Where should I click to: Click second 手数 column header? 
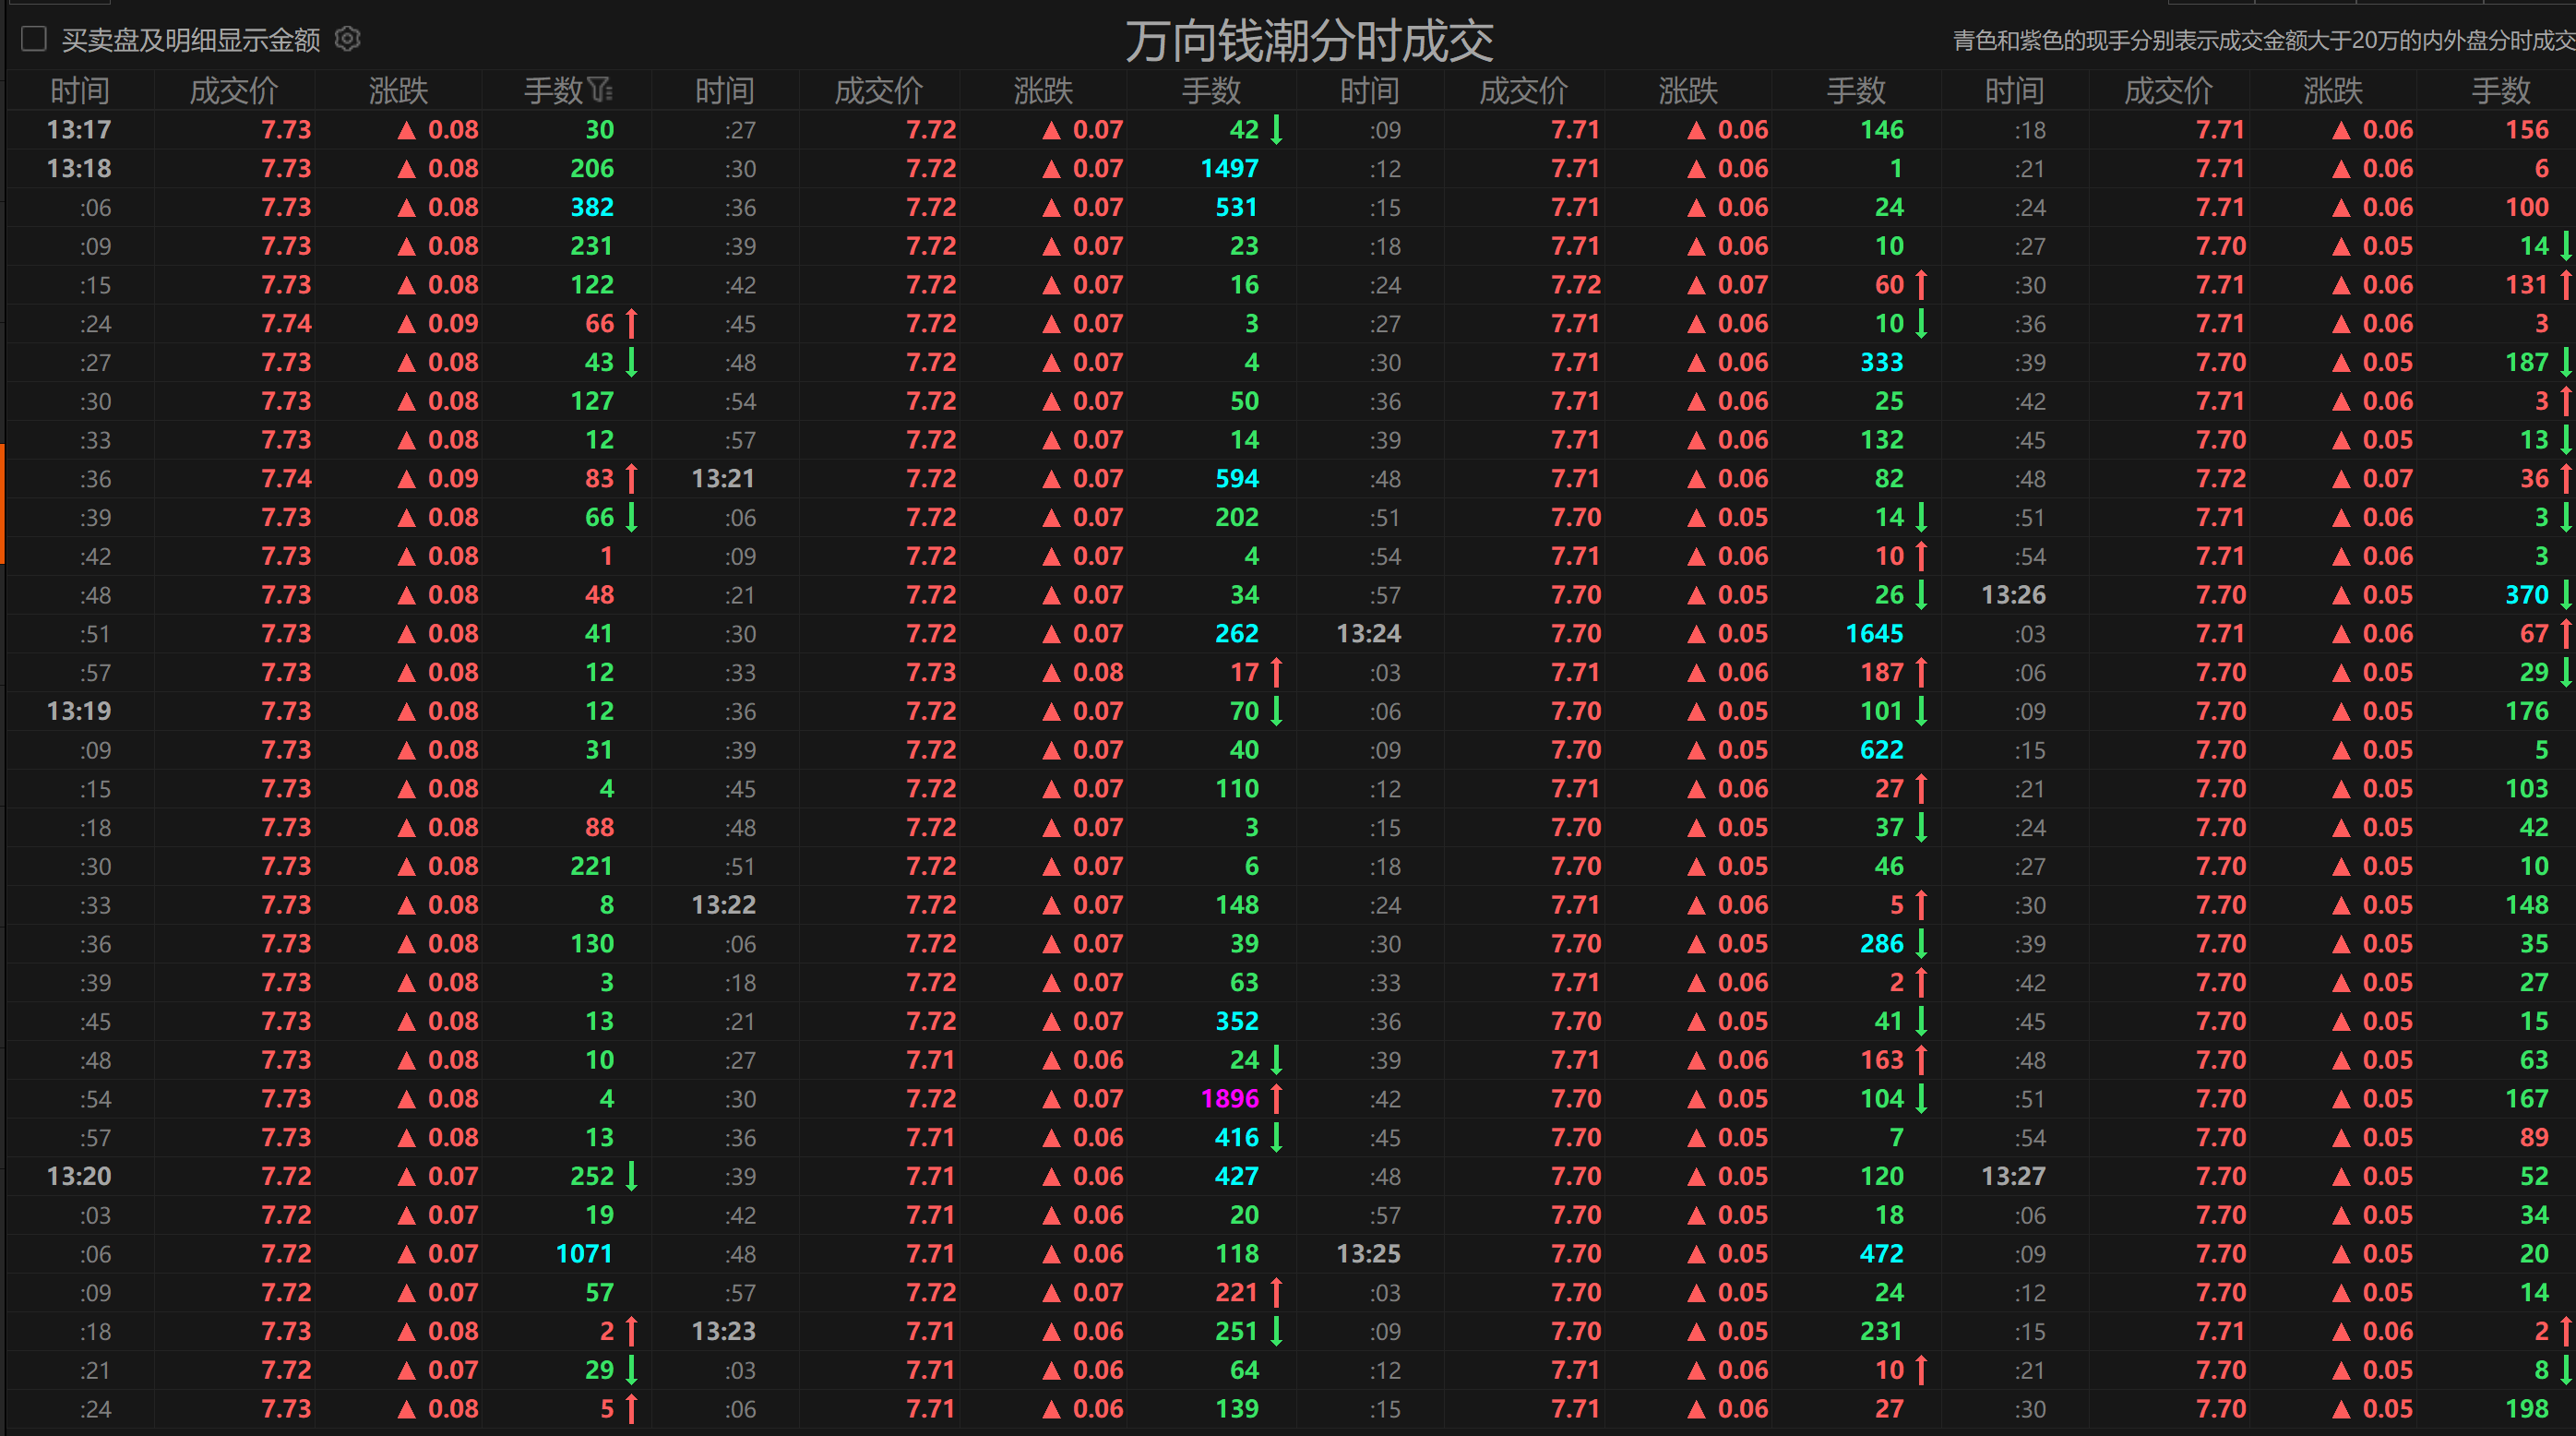(x=1211, y=91)
